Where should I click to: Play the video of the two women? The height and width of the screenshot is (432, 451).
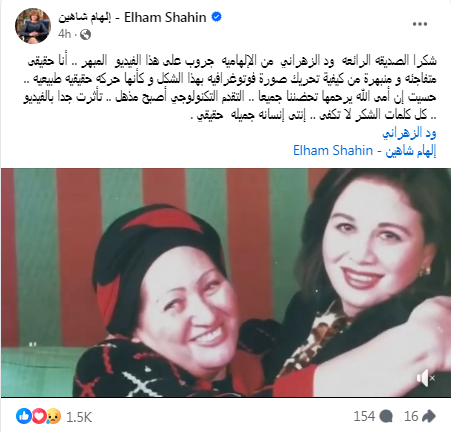226,282
